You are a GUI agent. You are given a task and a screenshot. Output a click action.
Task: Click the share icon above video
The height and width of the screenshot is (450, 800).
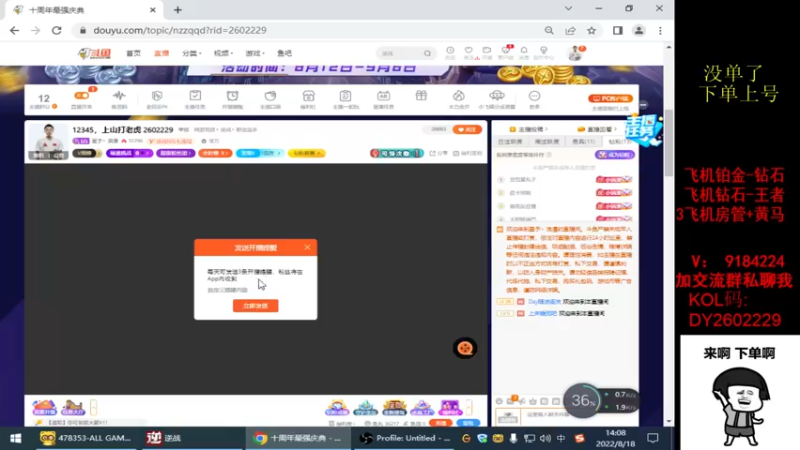[438, 153]
